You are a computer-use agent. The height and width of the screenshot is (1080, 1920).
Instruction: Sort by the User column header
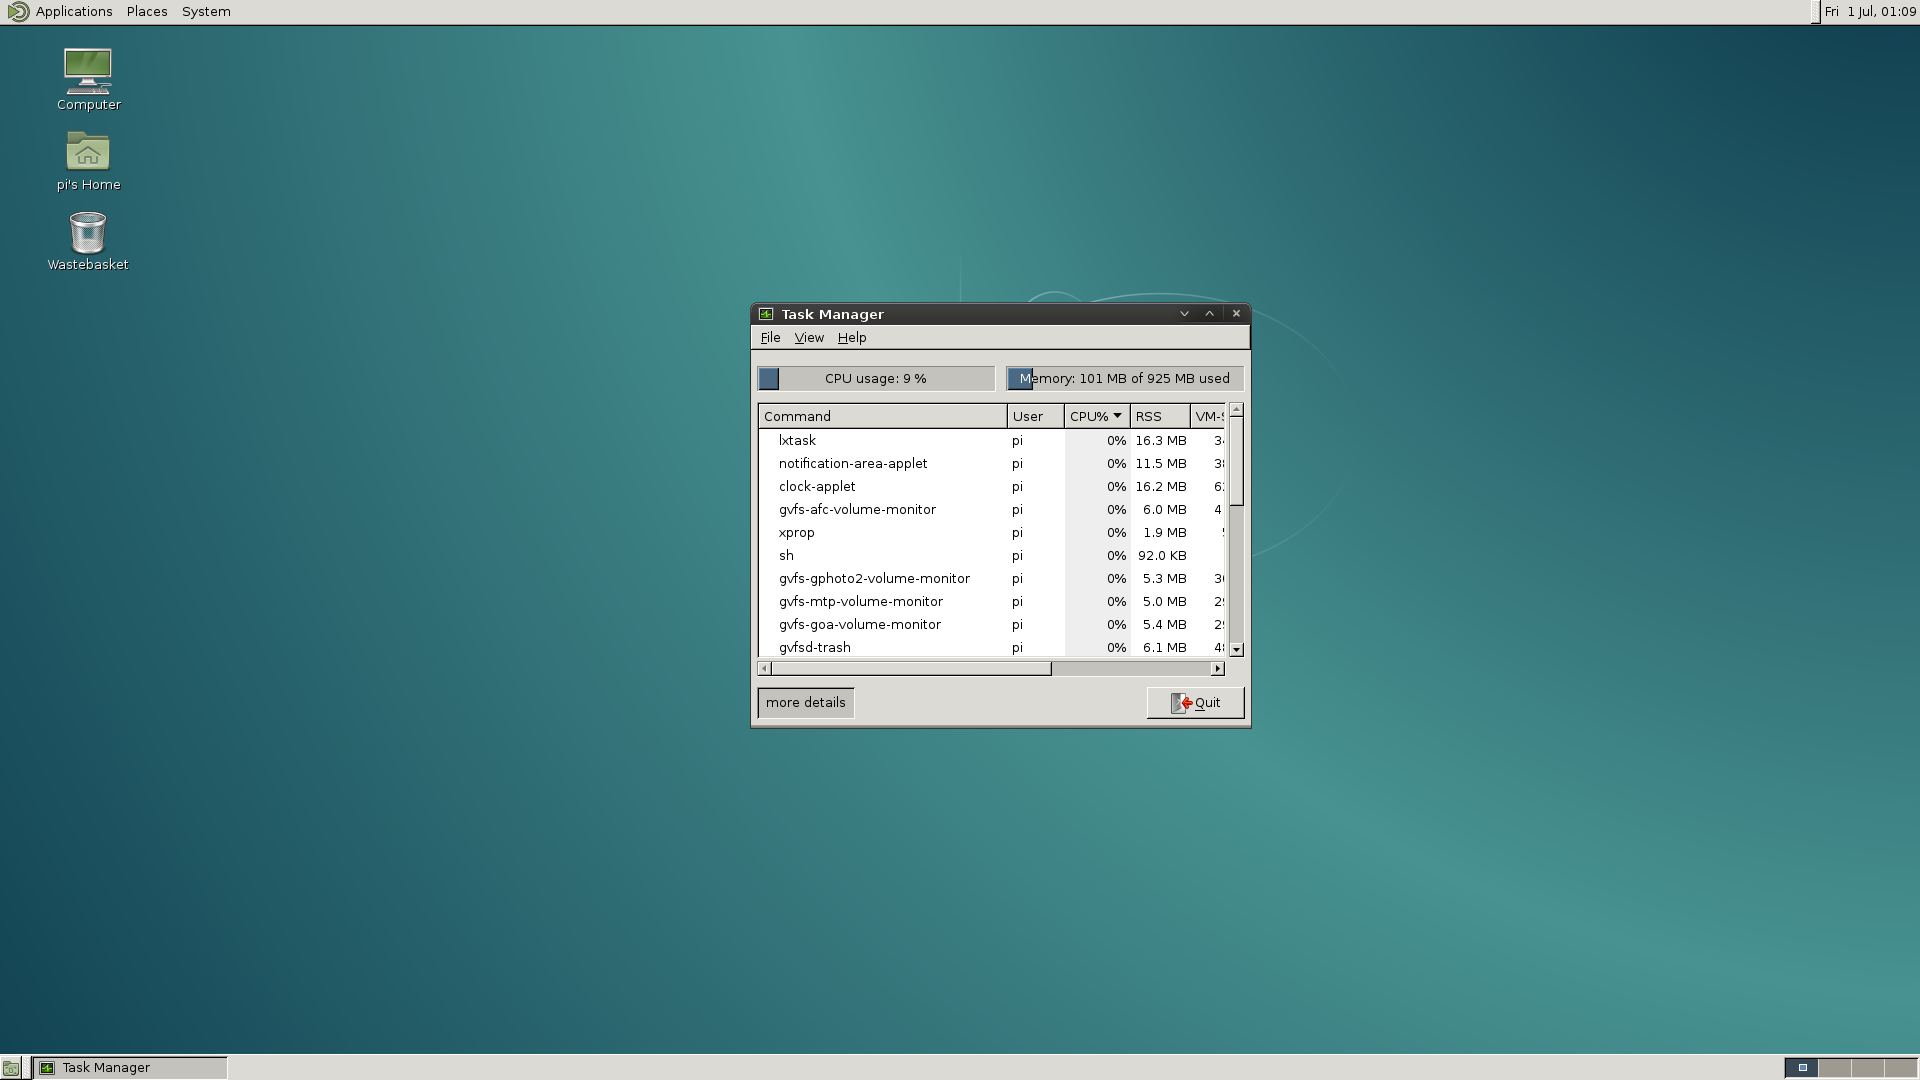(1035, 416)
